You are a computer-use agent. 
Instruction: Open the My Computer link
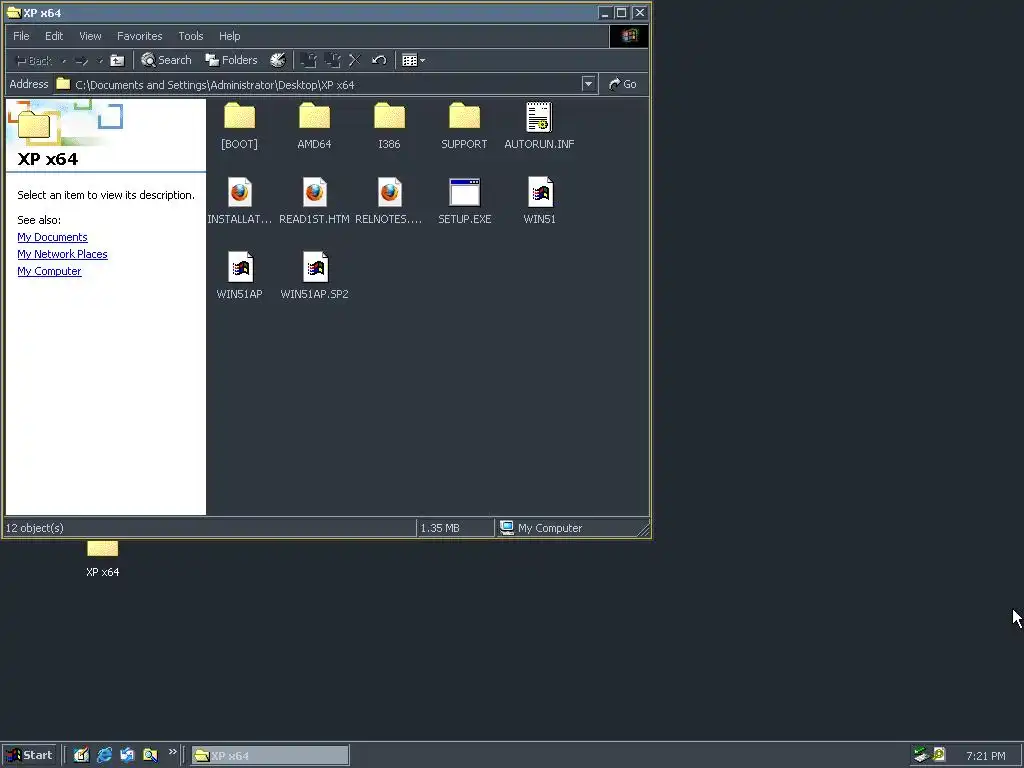pos(49,271)
